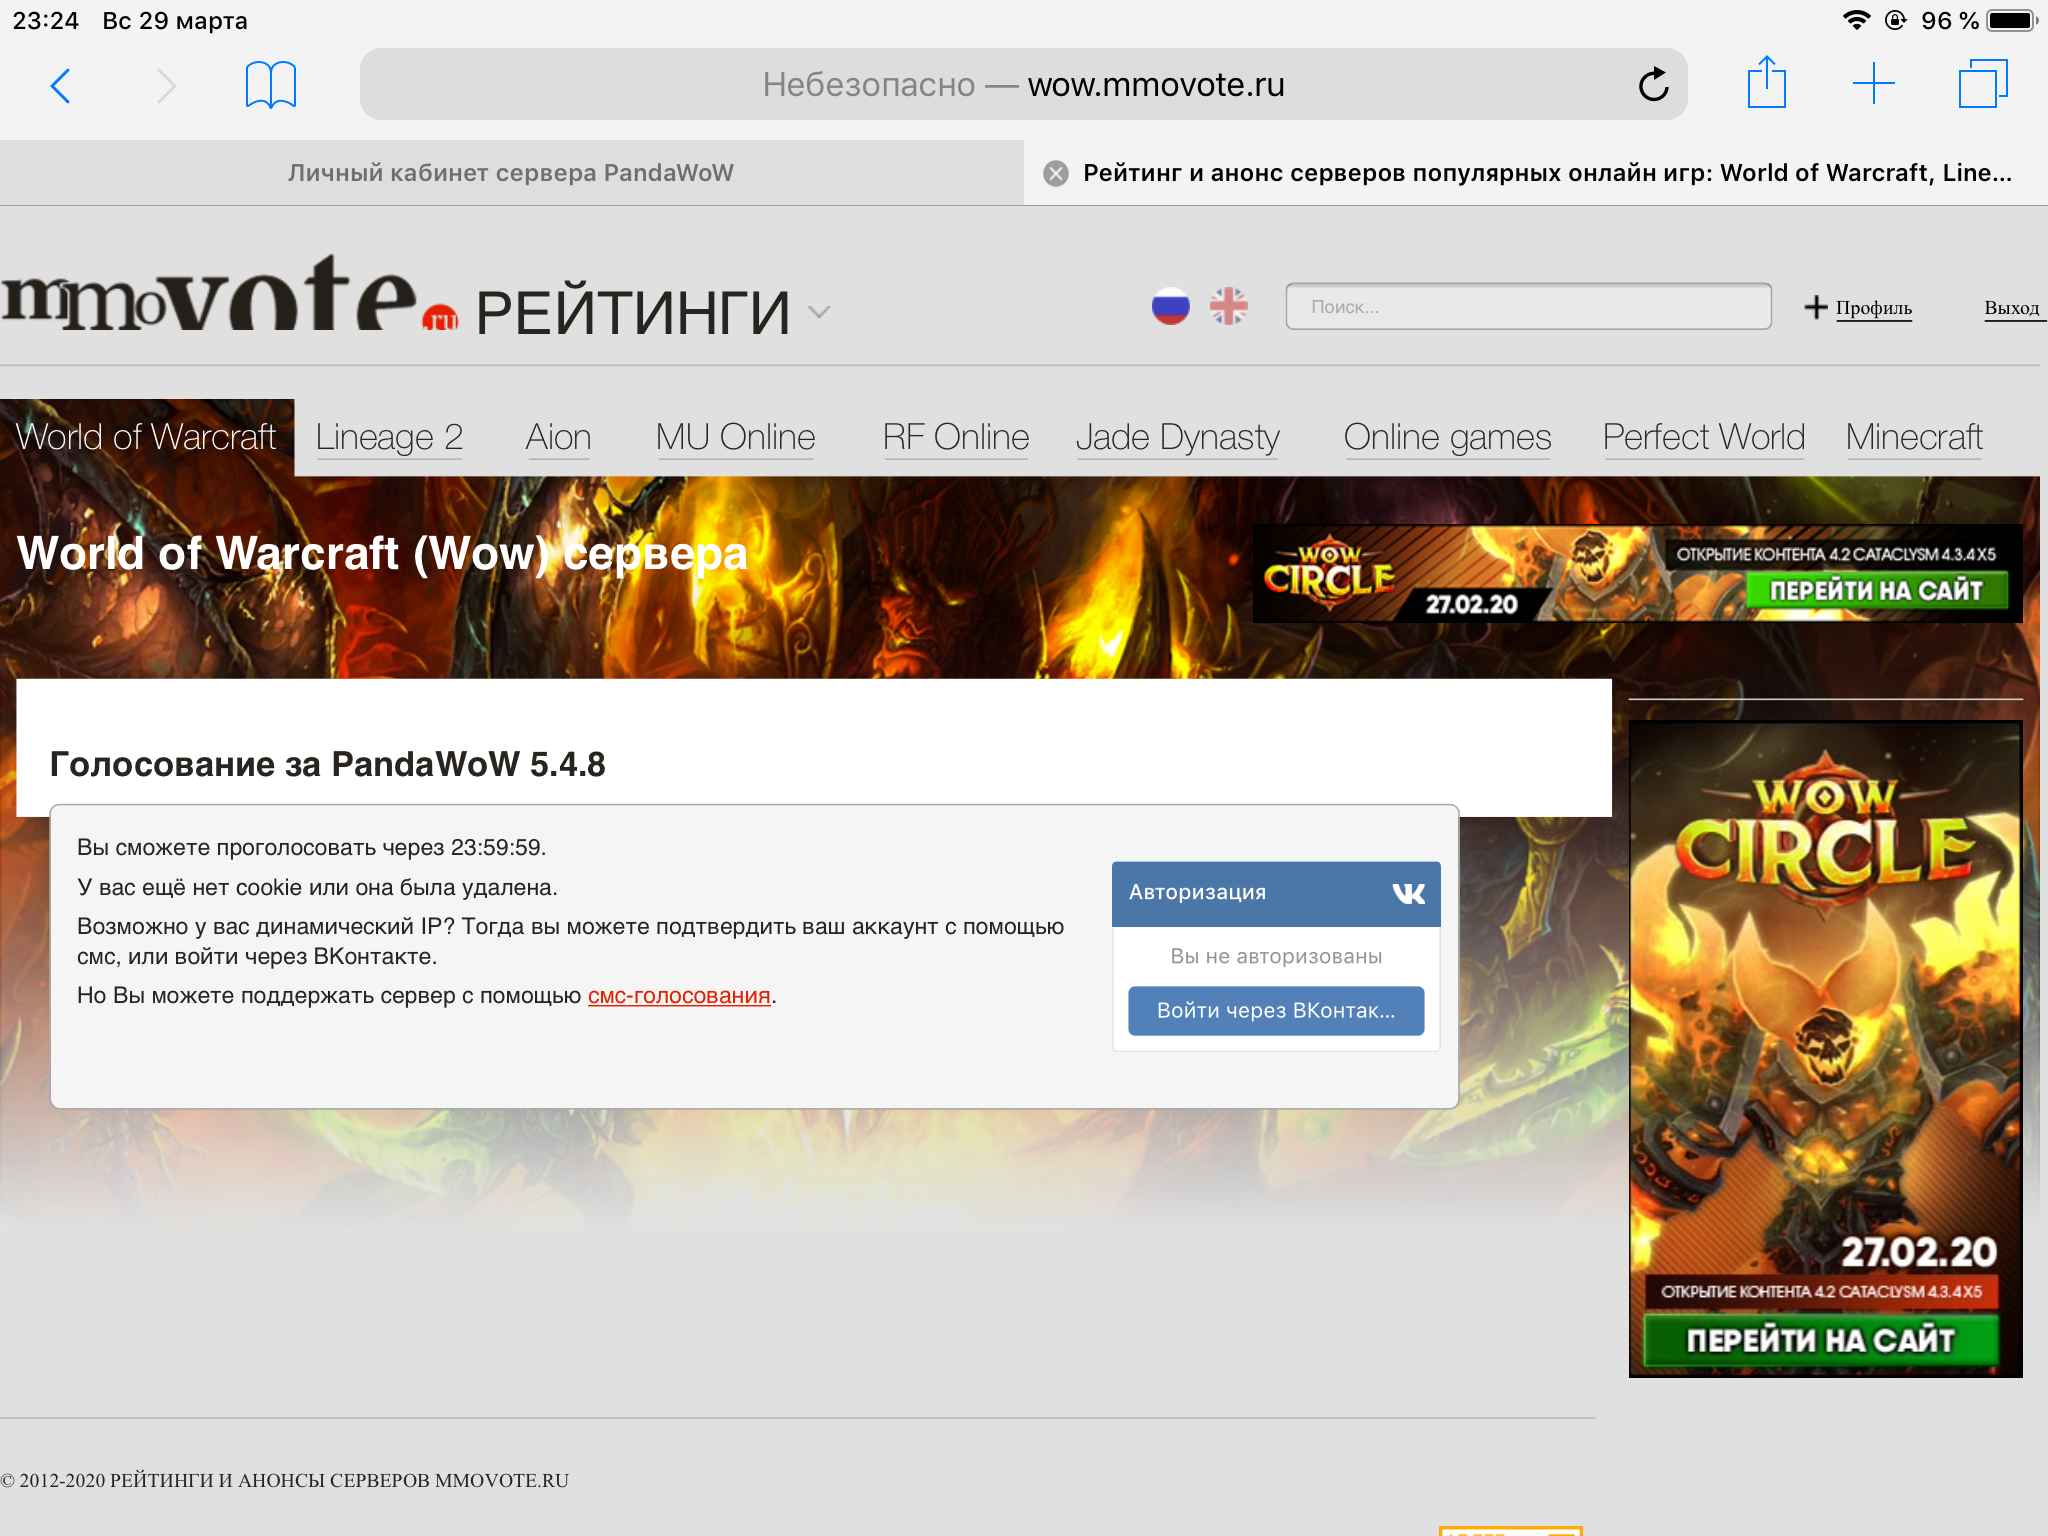Click the Выход logout link
The width and height of the screenshot is (2048, 1536).
(x=2011, y=308)
